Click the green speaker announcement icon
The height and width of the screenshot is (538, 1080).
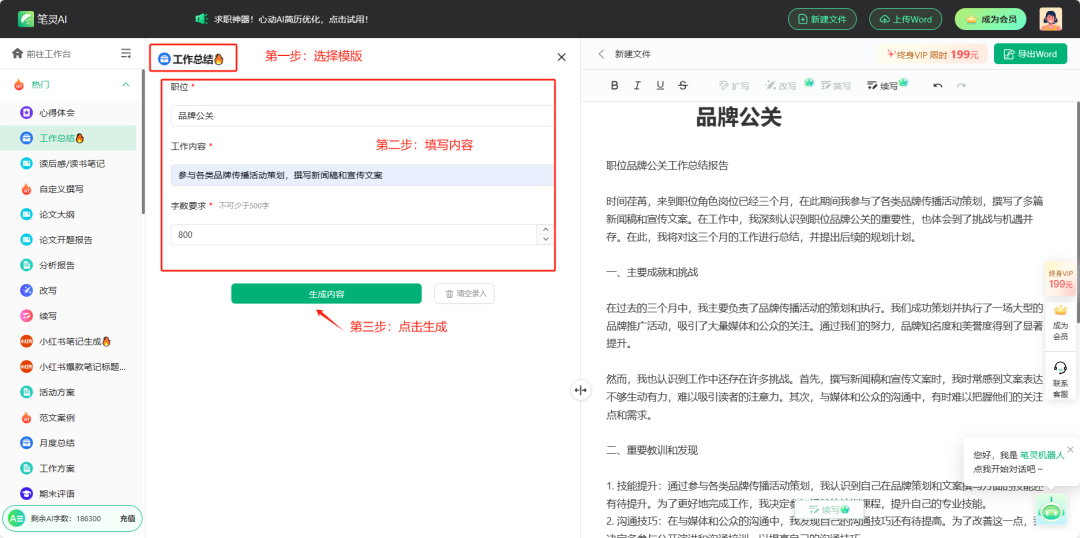coord(201,19)
